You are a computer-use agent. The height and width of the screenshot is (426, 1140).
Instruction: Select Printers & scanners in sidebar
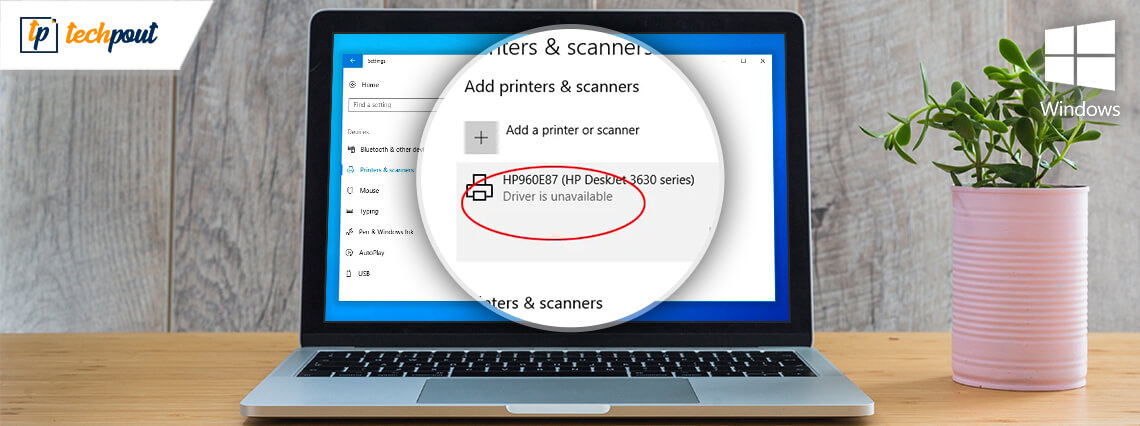[x=381, y=169]
